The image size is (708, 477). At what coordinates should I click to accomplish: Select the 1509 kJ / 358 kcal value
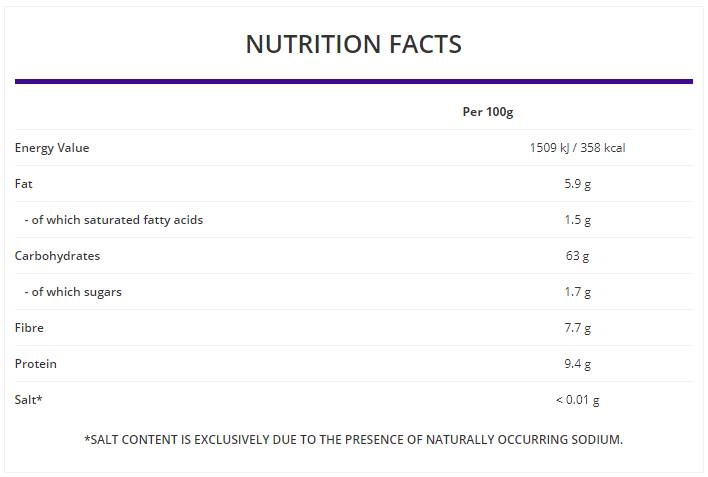(x=577, y=148)
